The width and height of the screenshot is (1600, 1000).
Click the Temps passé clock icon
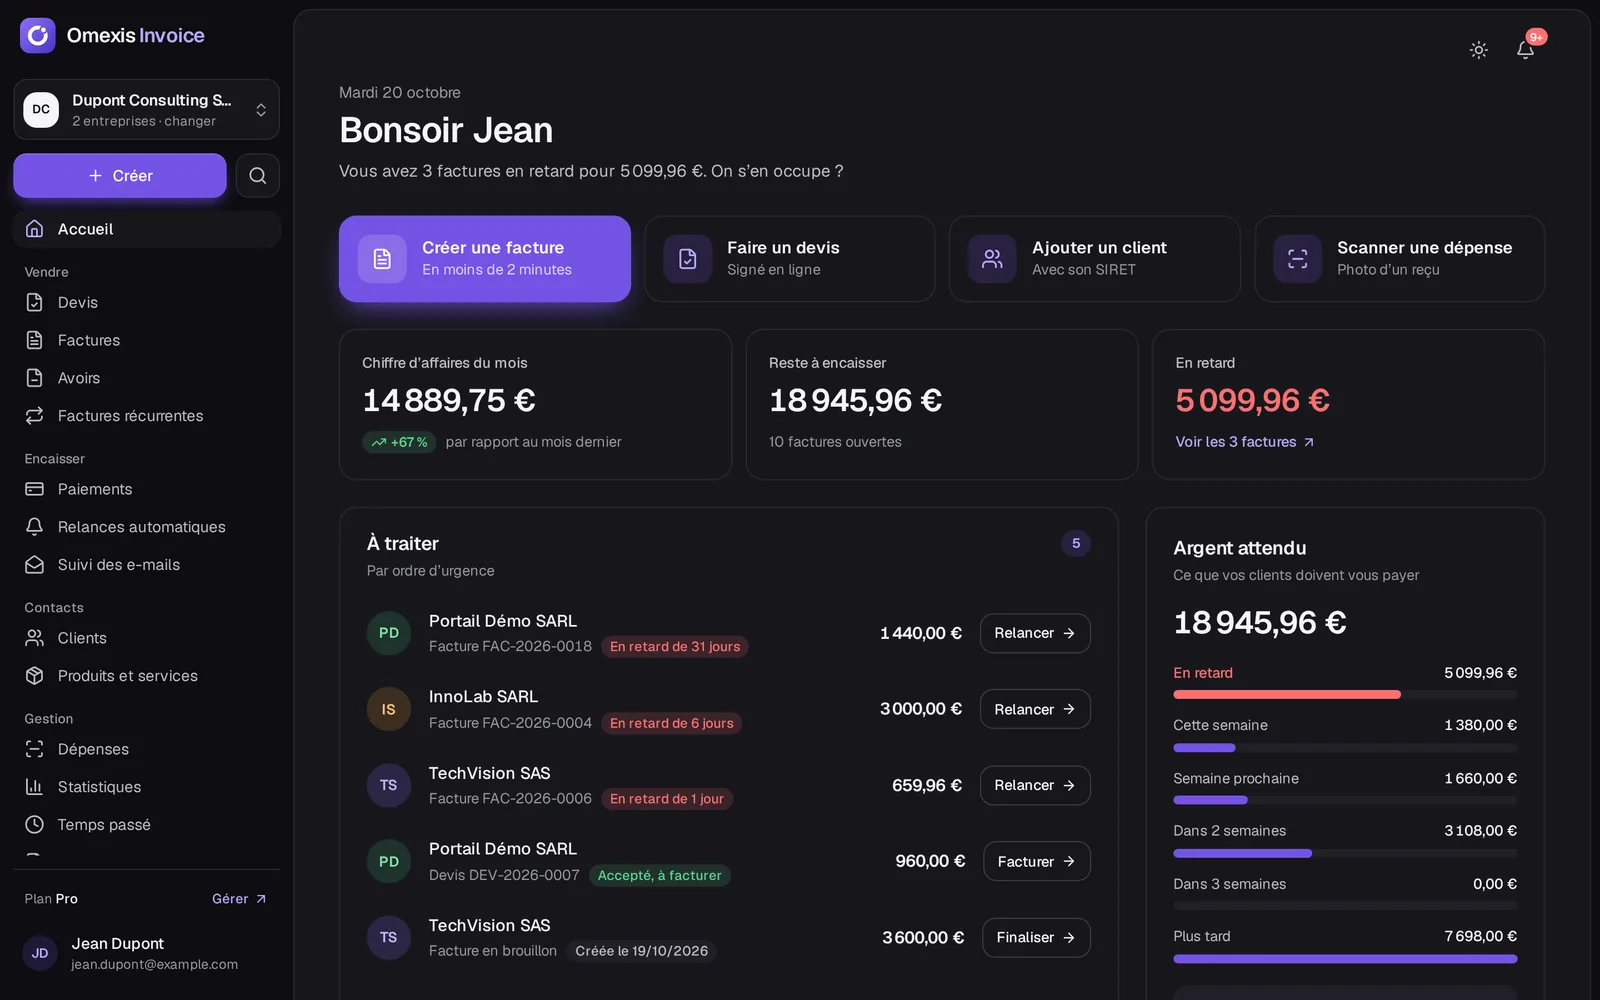(x=35, y=825)
